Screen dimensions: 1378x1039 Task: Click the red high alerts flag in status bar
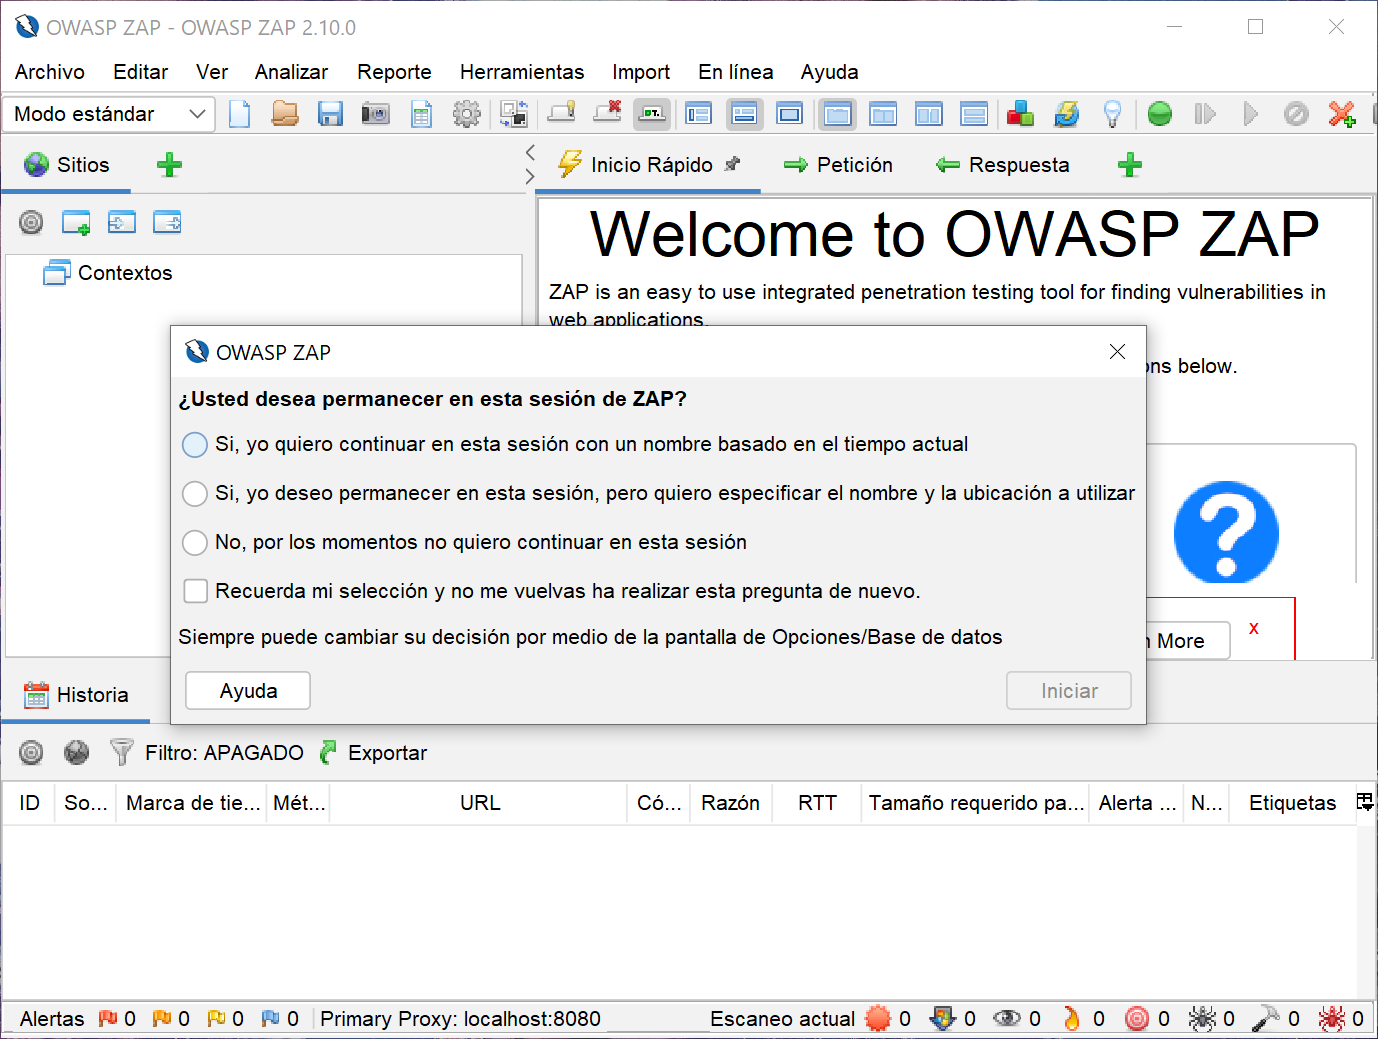(108, 1018)
